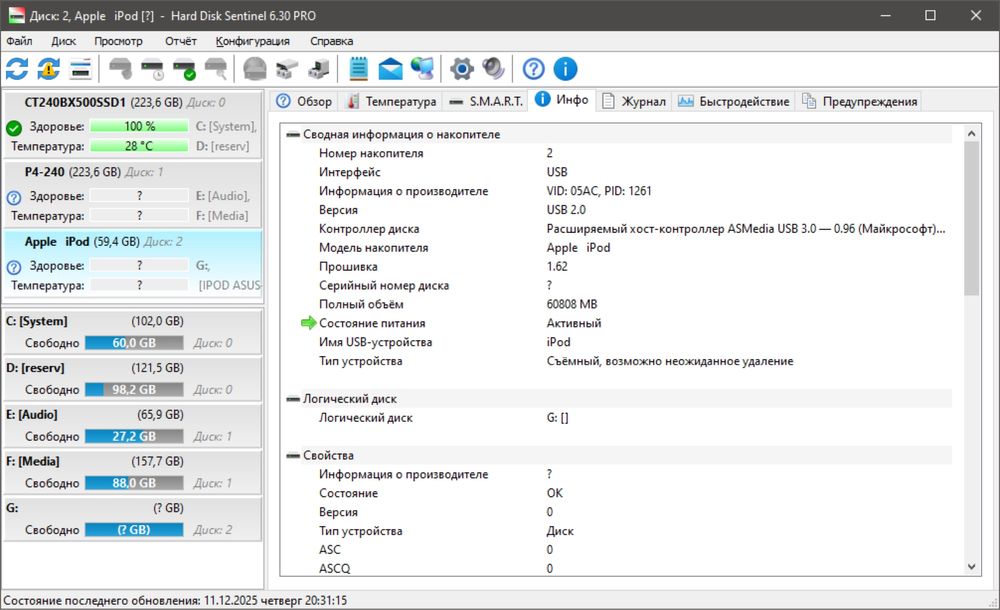
Task: Click unknown health icon for Apple iPod disk
Action: [x=14, y=267]
